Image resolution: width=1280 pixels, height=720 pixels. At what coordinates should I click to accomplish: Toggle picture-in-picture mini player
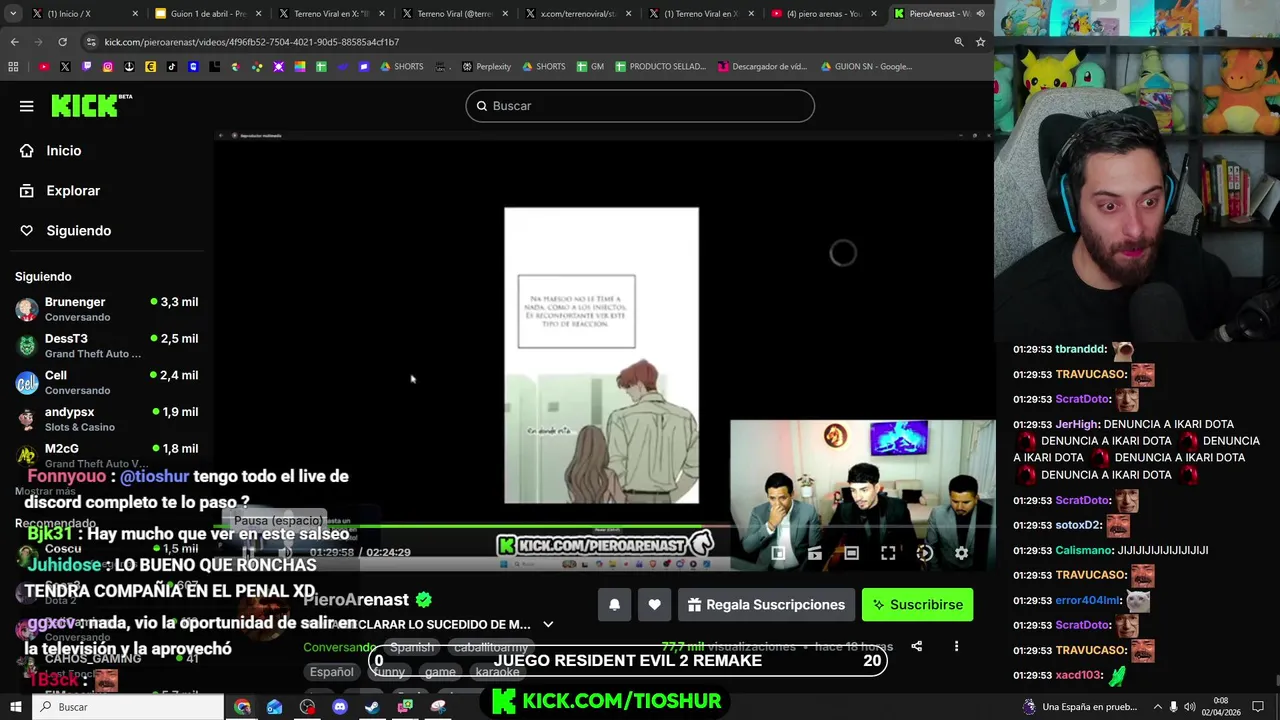tap(778, 553)
